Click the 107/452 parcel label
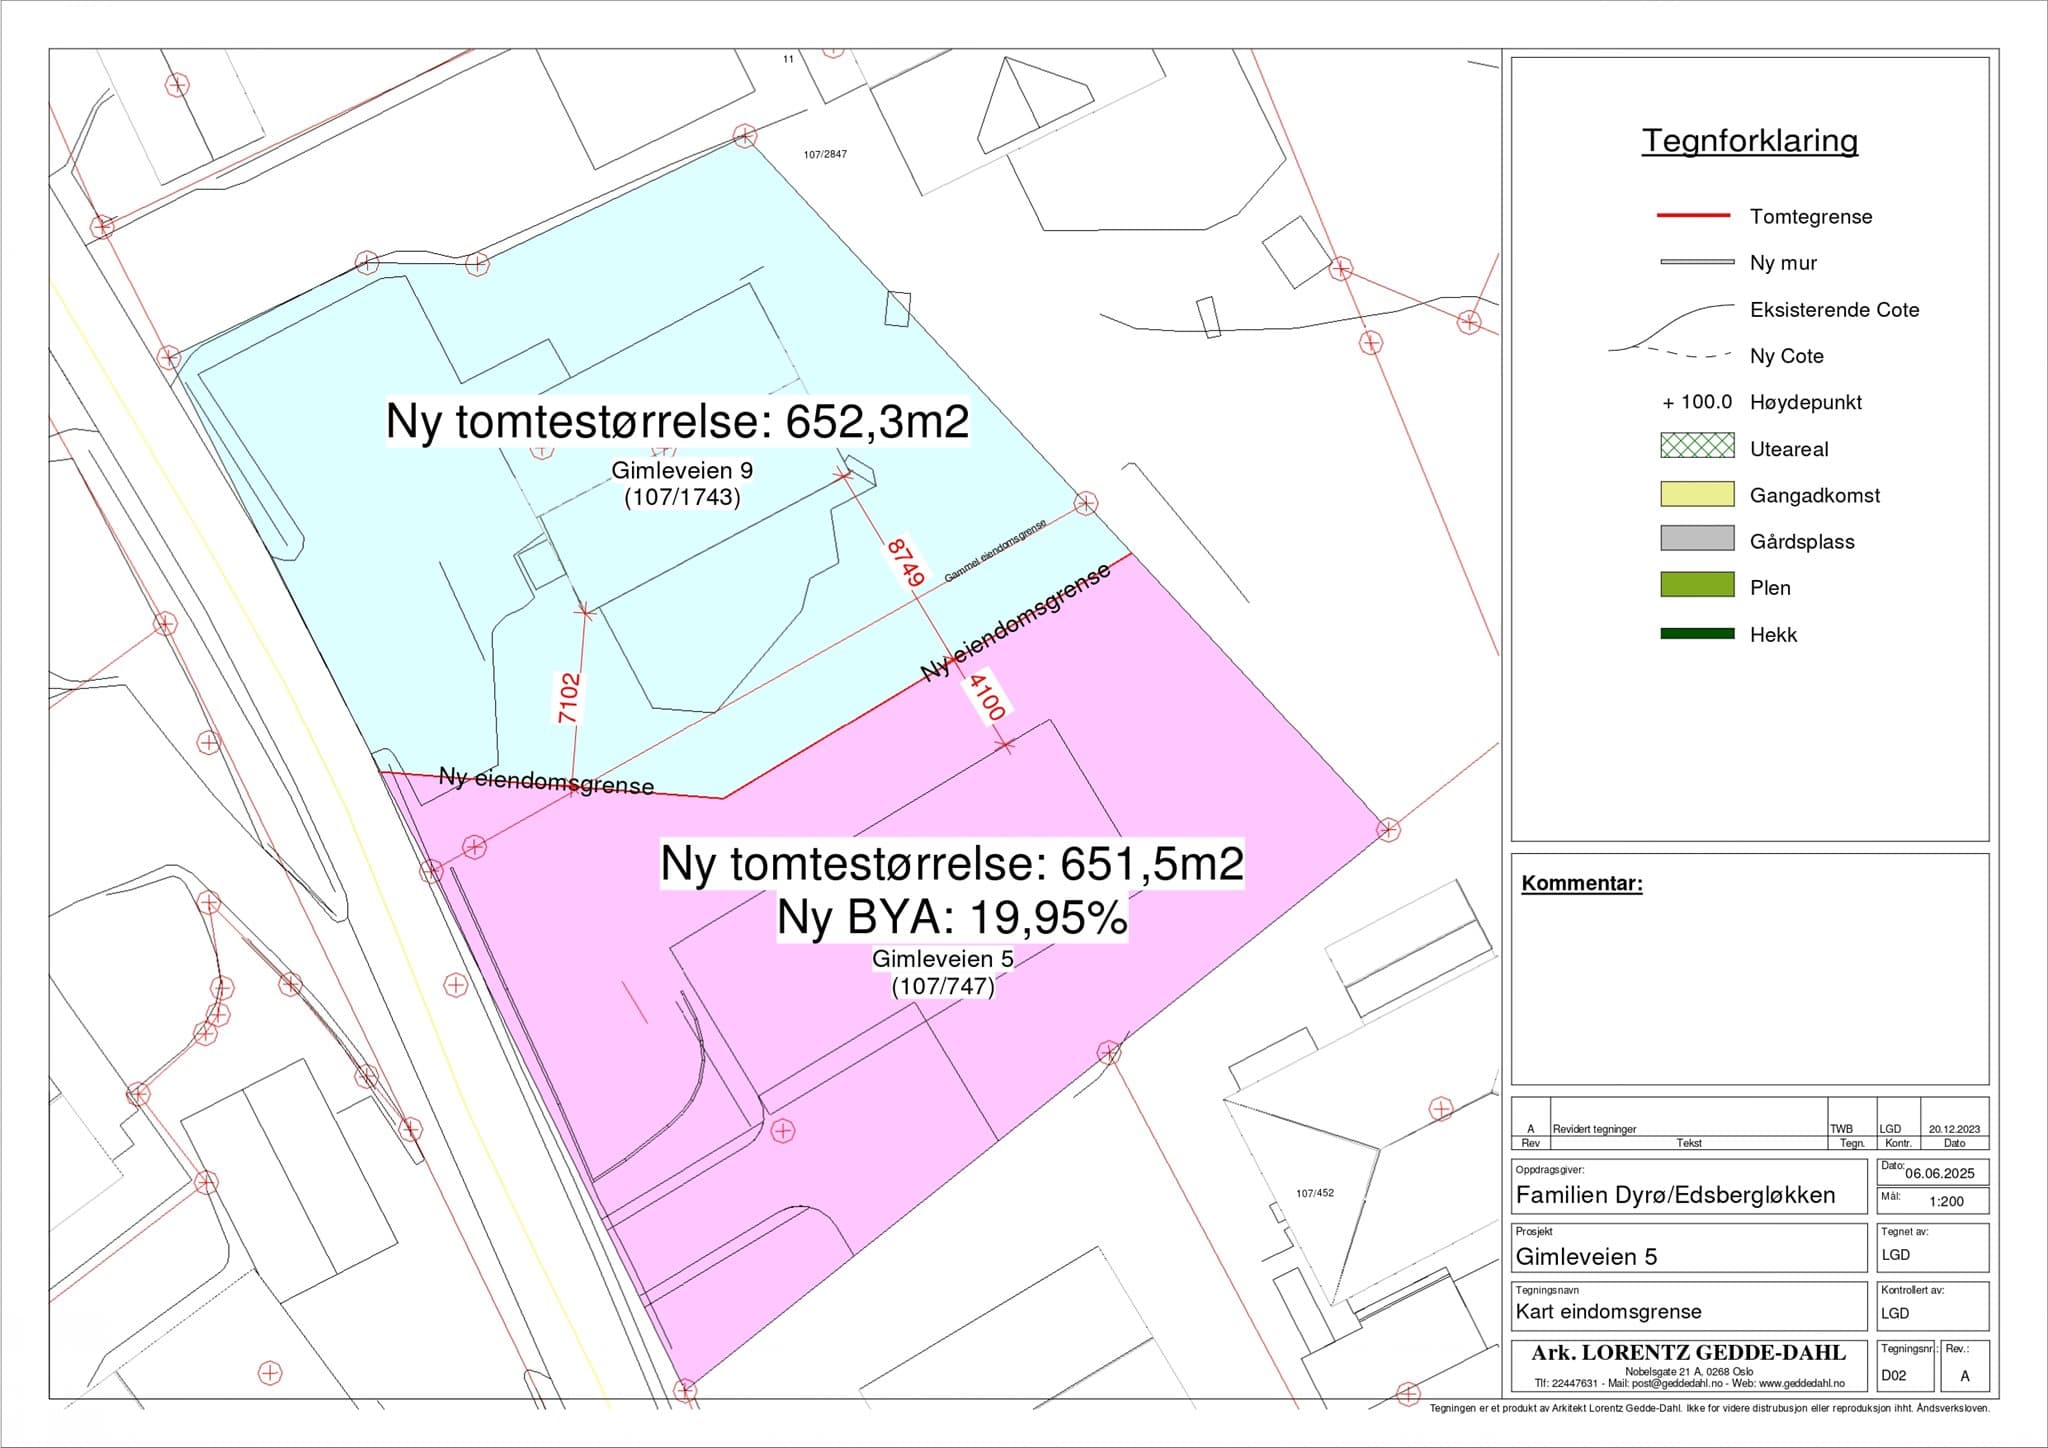This screenshot has height=1448, width=2048. (x=1315, y=1193)
